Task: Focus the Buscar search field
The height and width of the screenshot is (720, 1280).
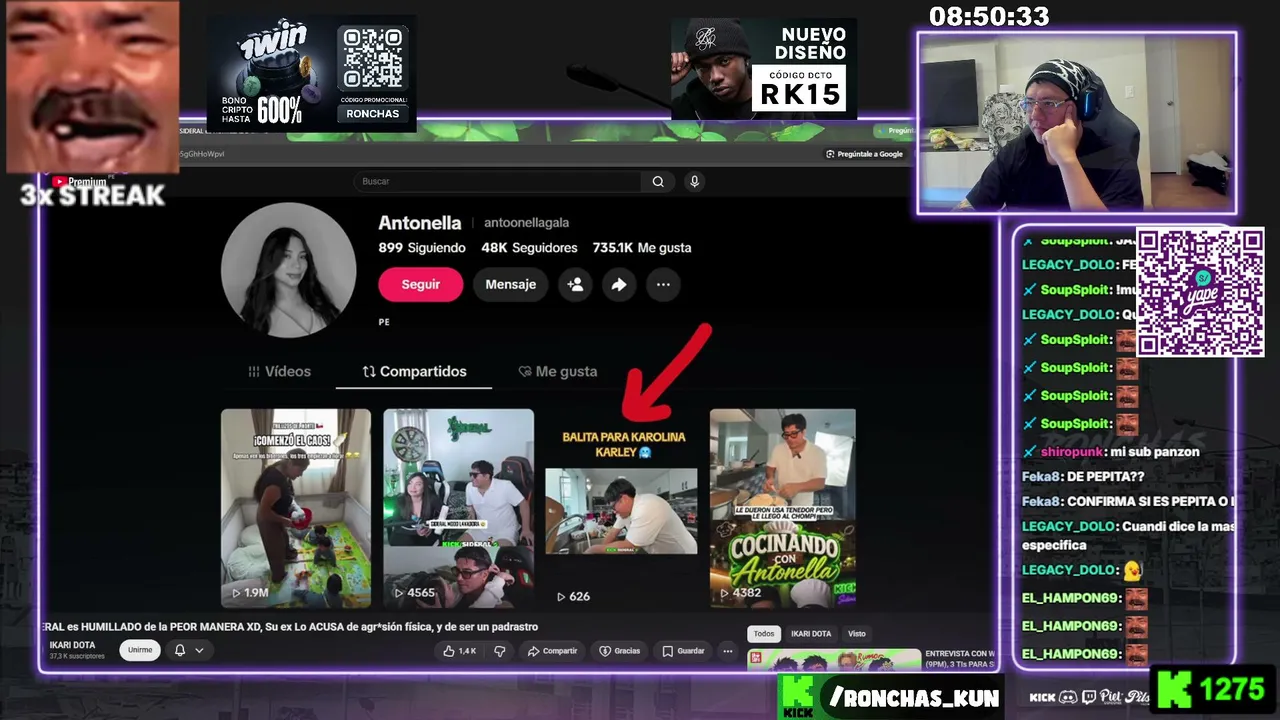Action: coord(500,181)
